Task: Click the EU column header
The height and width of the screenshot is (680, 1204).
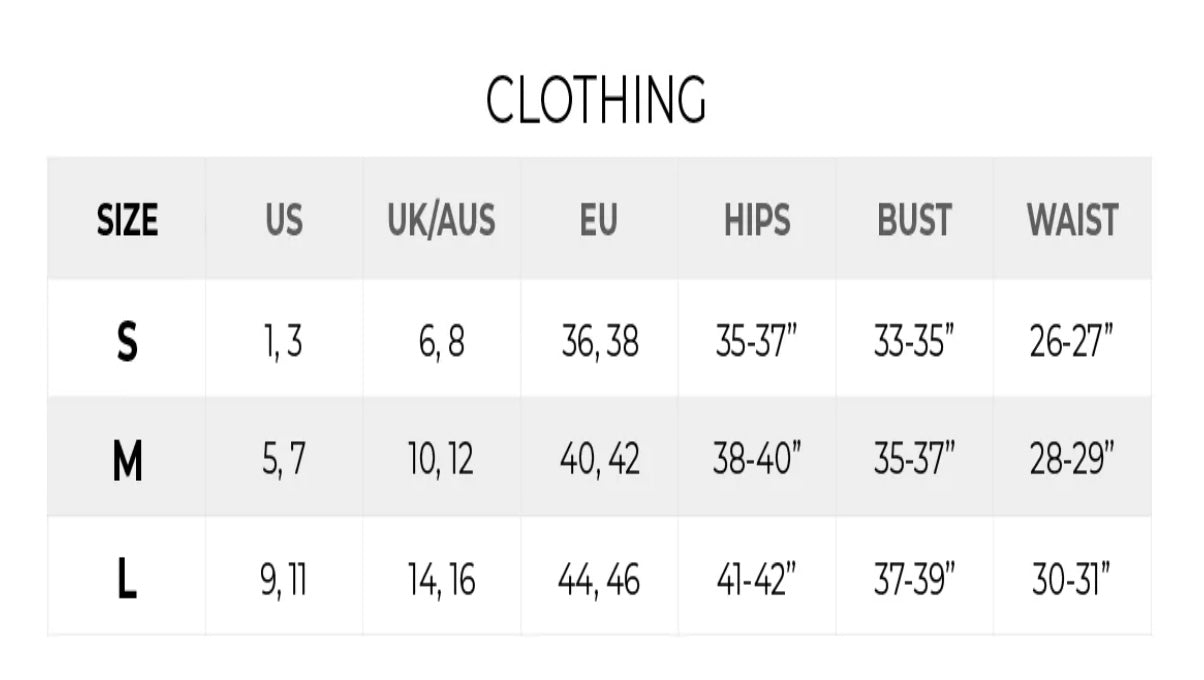Action: pyautogui.click(x=599, y=220)
